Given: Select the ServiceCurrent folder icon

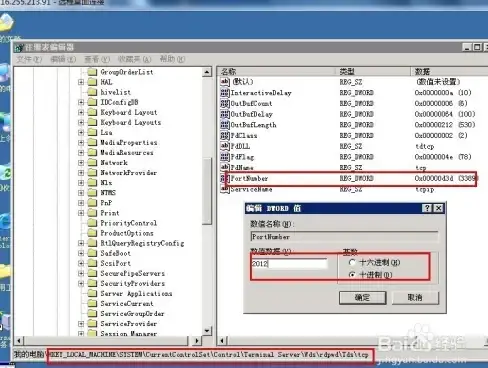Looking at the screenshot, I should [x=92, y=303].
